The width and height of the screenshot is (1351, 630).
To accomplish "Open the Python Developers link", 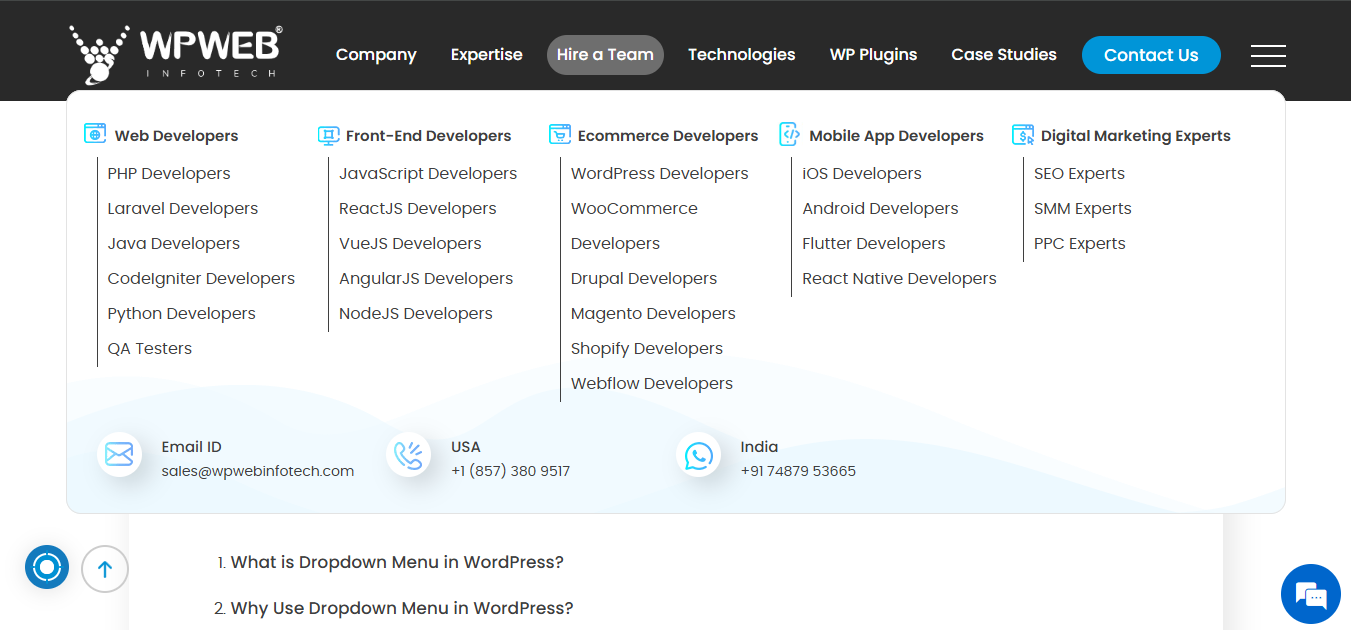I will (x=182, y=314).
